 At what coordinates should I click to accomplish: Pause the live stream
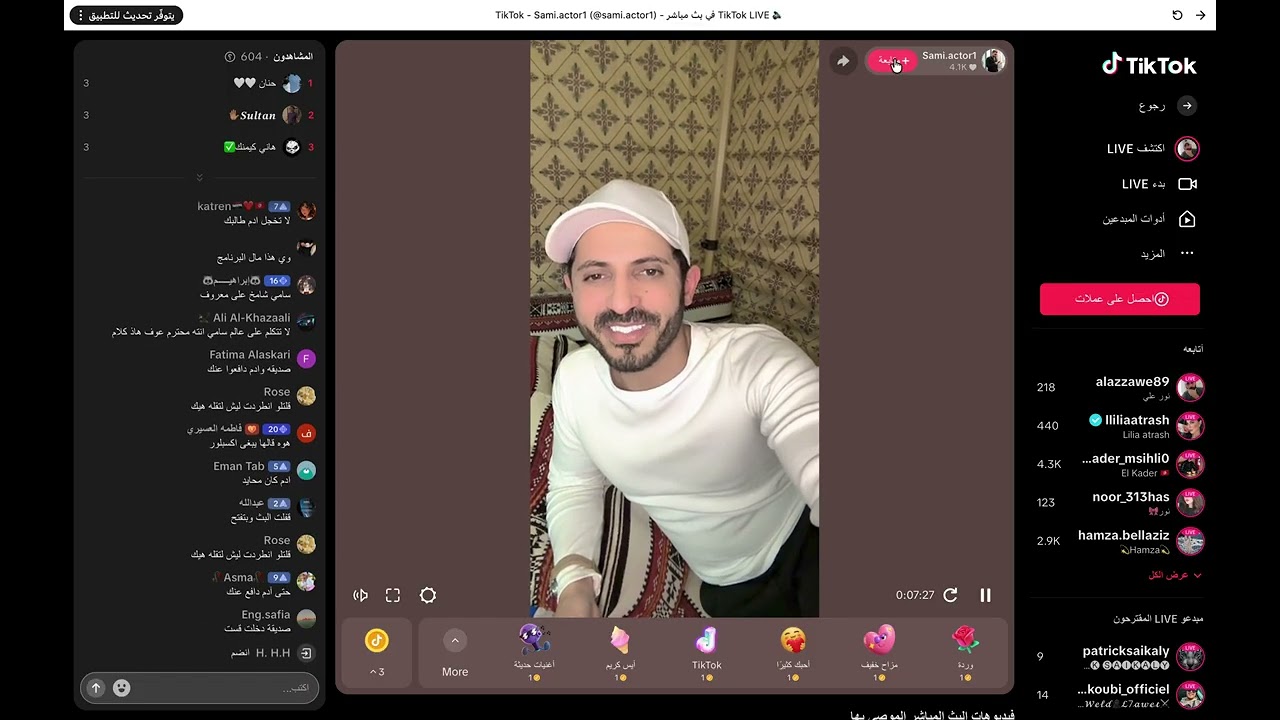point(985,595)
